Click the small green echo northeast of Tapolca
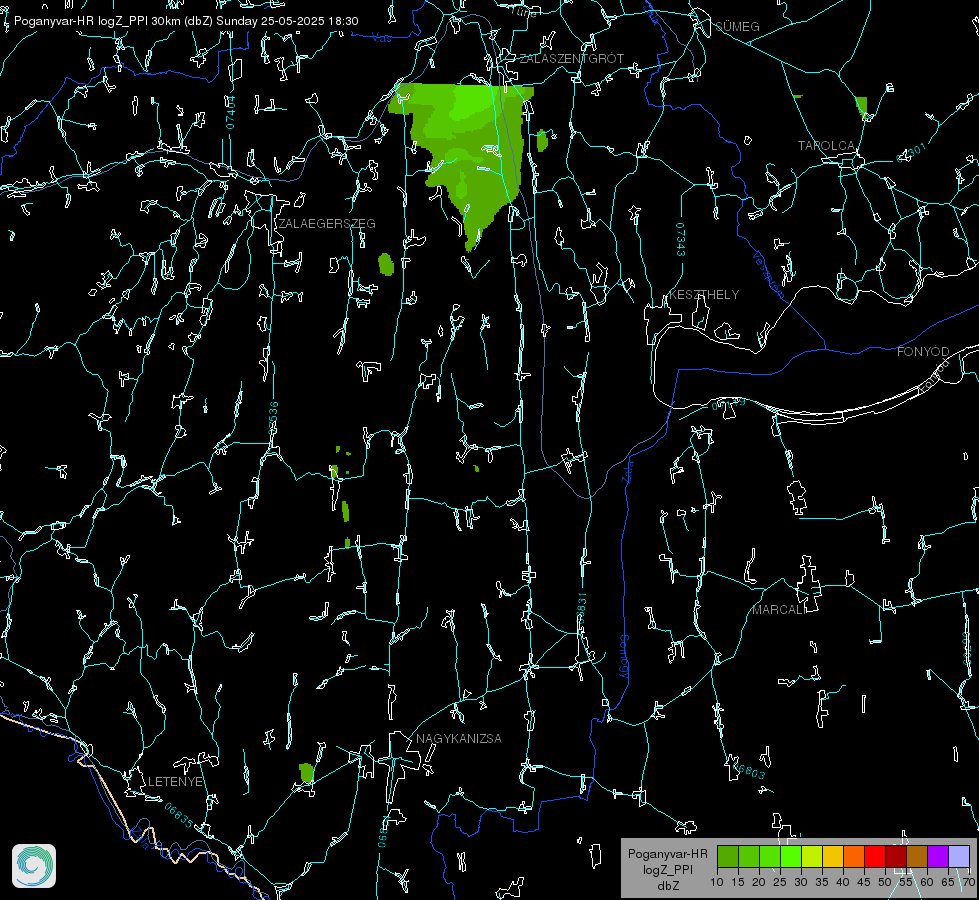The image size is (979, 900). point(862,106)
